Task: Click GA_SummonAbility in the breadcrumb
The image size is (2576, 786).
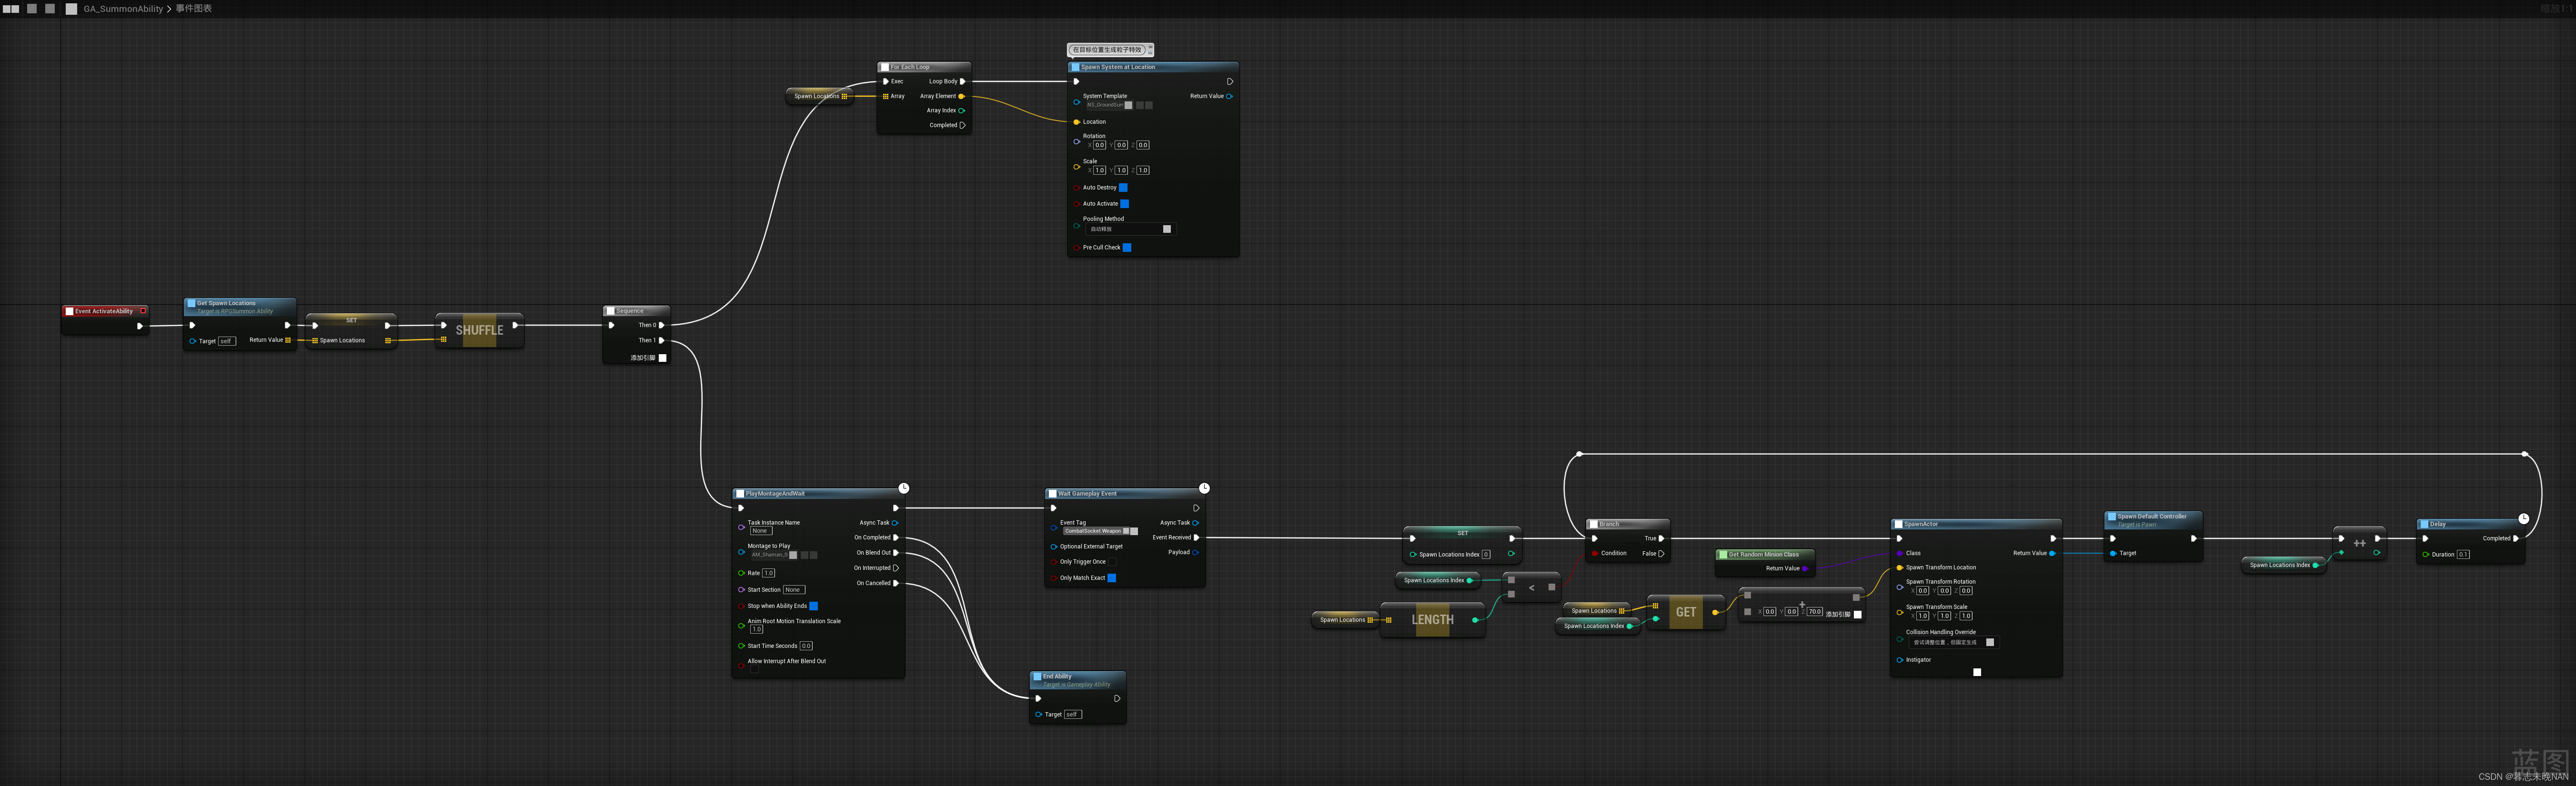Action: 123,9
